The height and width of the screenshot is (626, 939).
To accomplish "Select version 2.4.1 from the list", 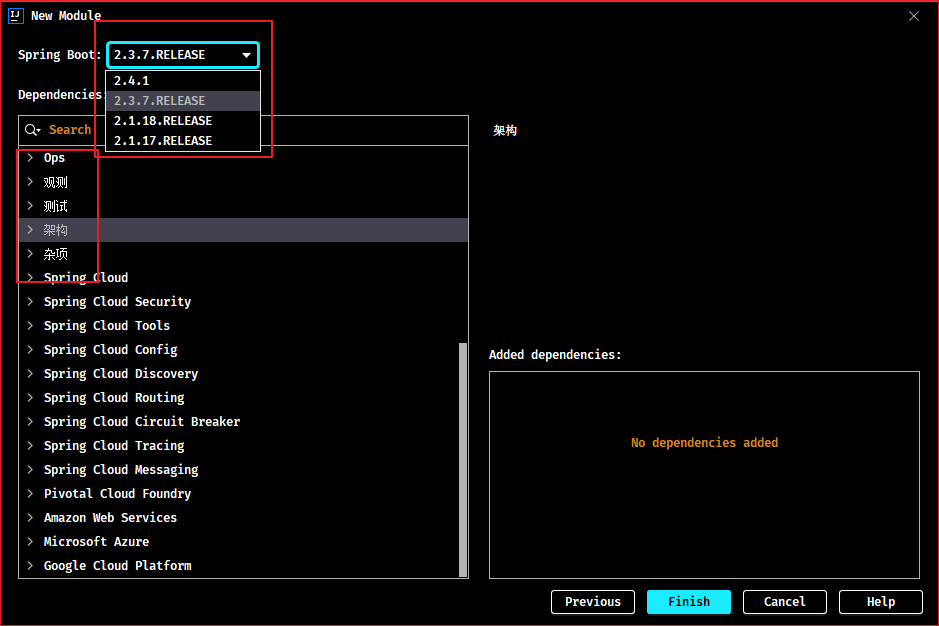I will pyautogui.click(x=183, y=81).
